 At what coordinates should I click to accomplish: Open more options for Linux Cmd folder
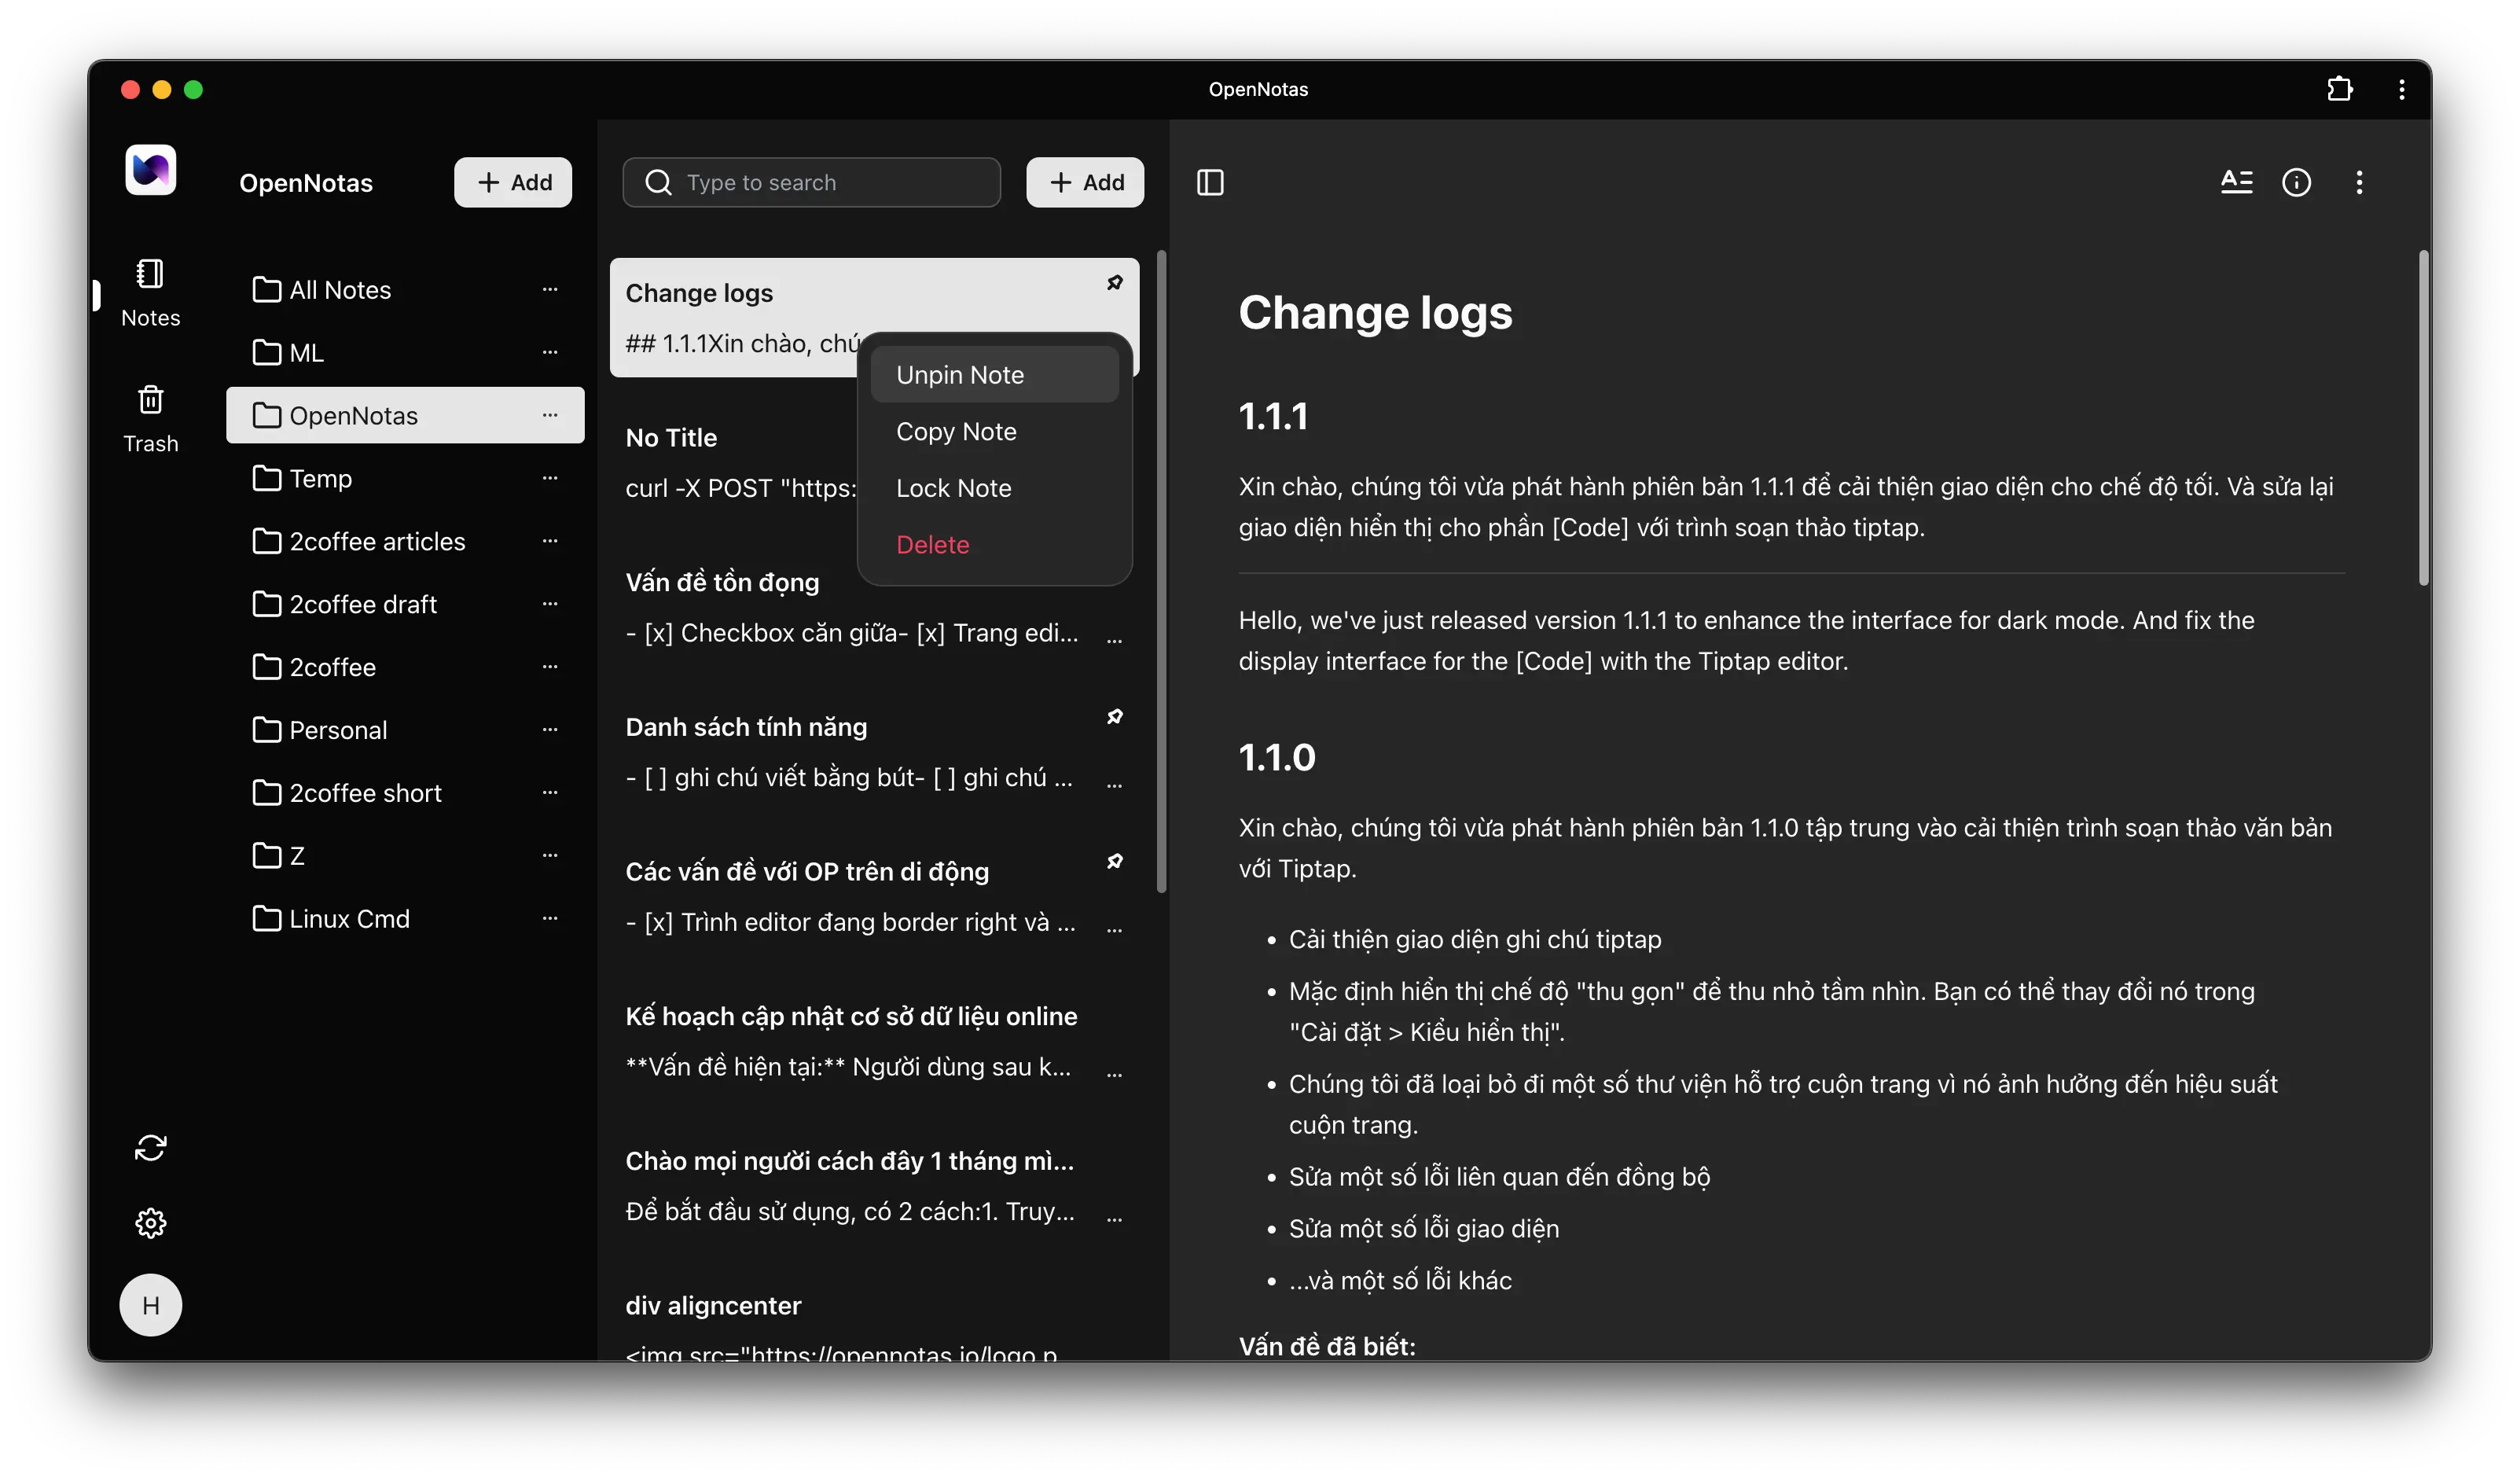click(x=549, y=918)
